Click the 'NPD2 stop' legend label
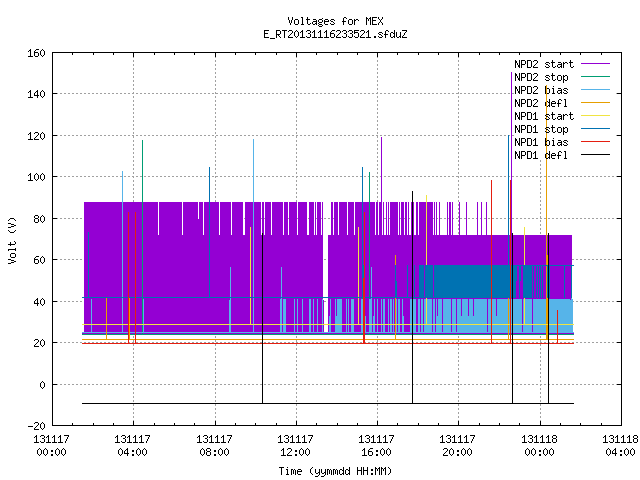The image size is (640, 480). coord(541,77)
